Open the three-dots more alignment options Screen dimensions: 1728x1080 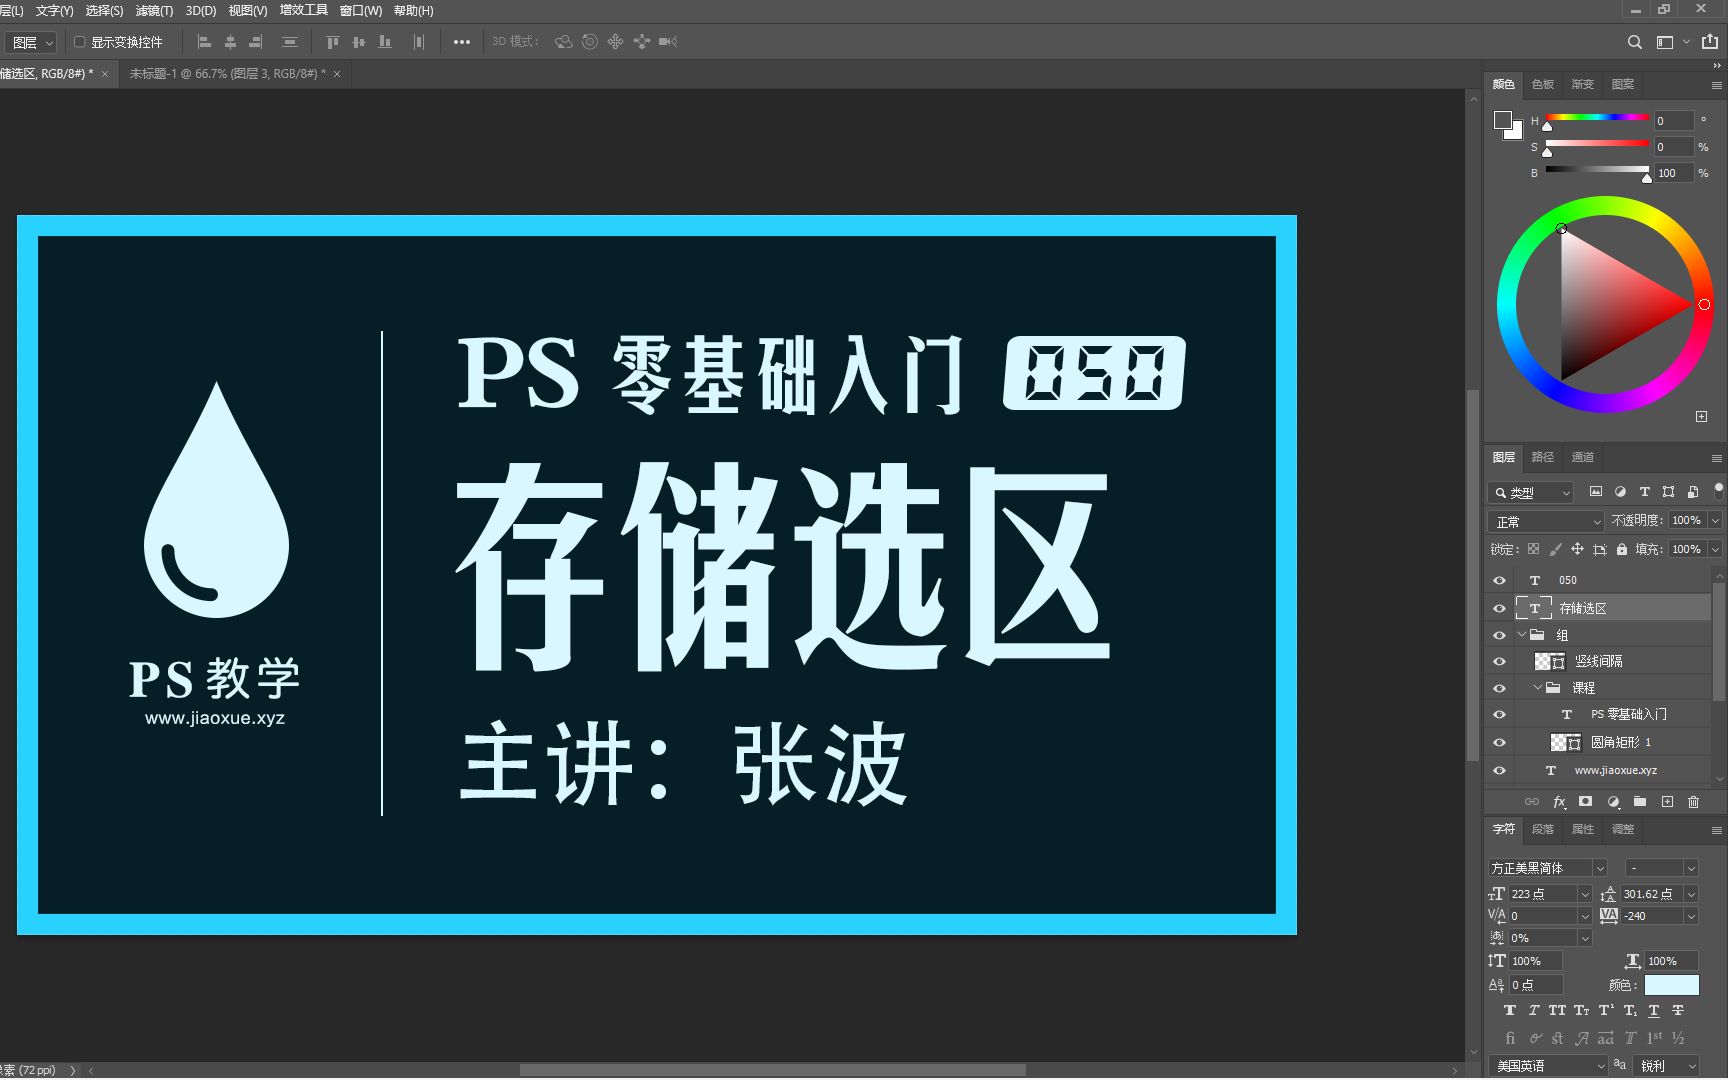(x=462, y=42)
